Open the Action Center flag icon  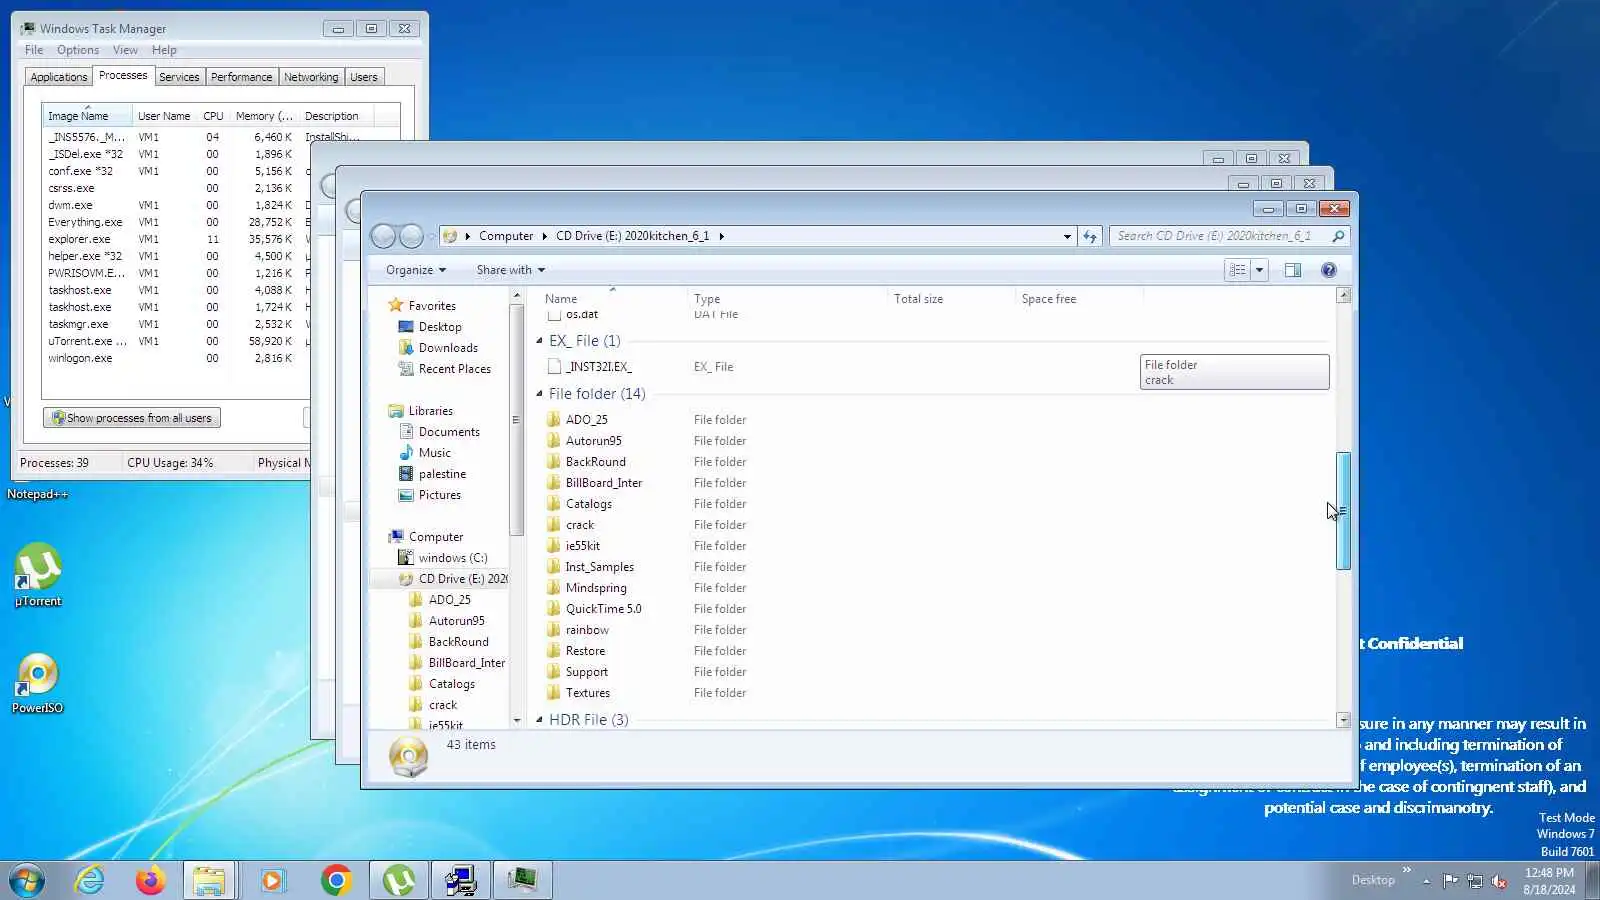coord(1450,881)
